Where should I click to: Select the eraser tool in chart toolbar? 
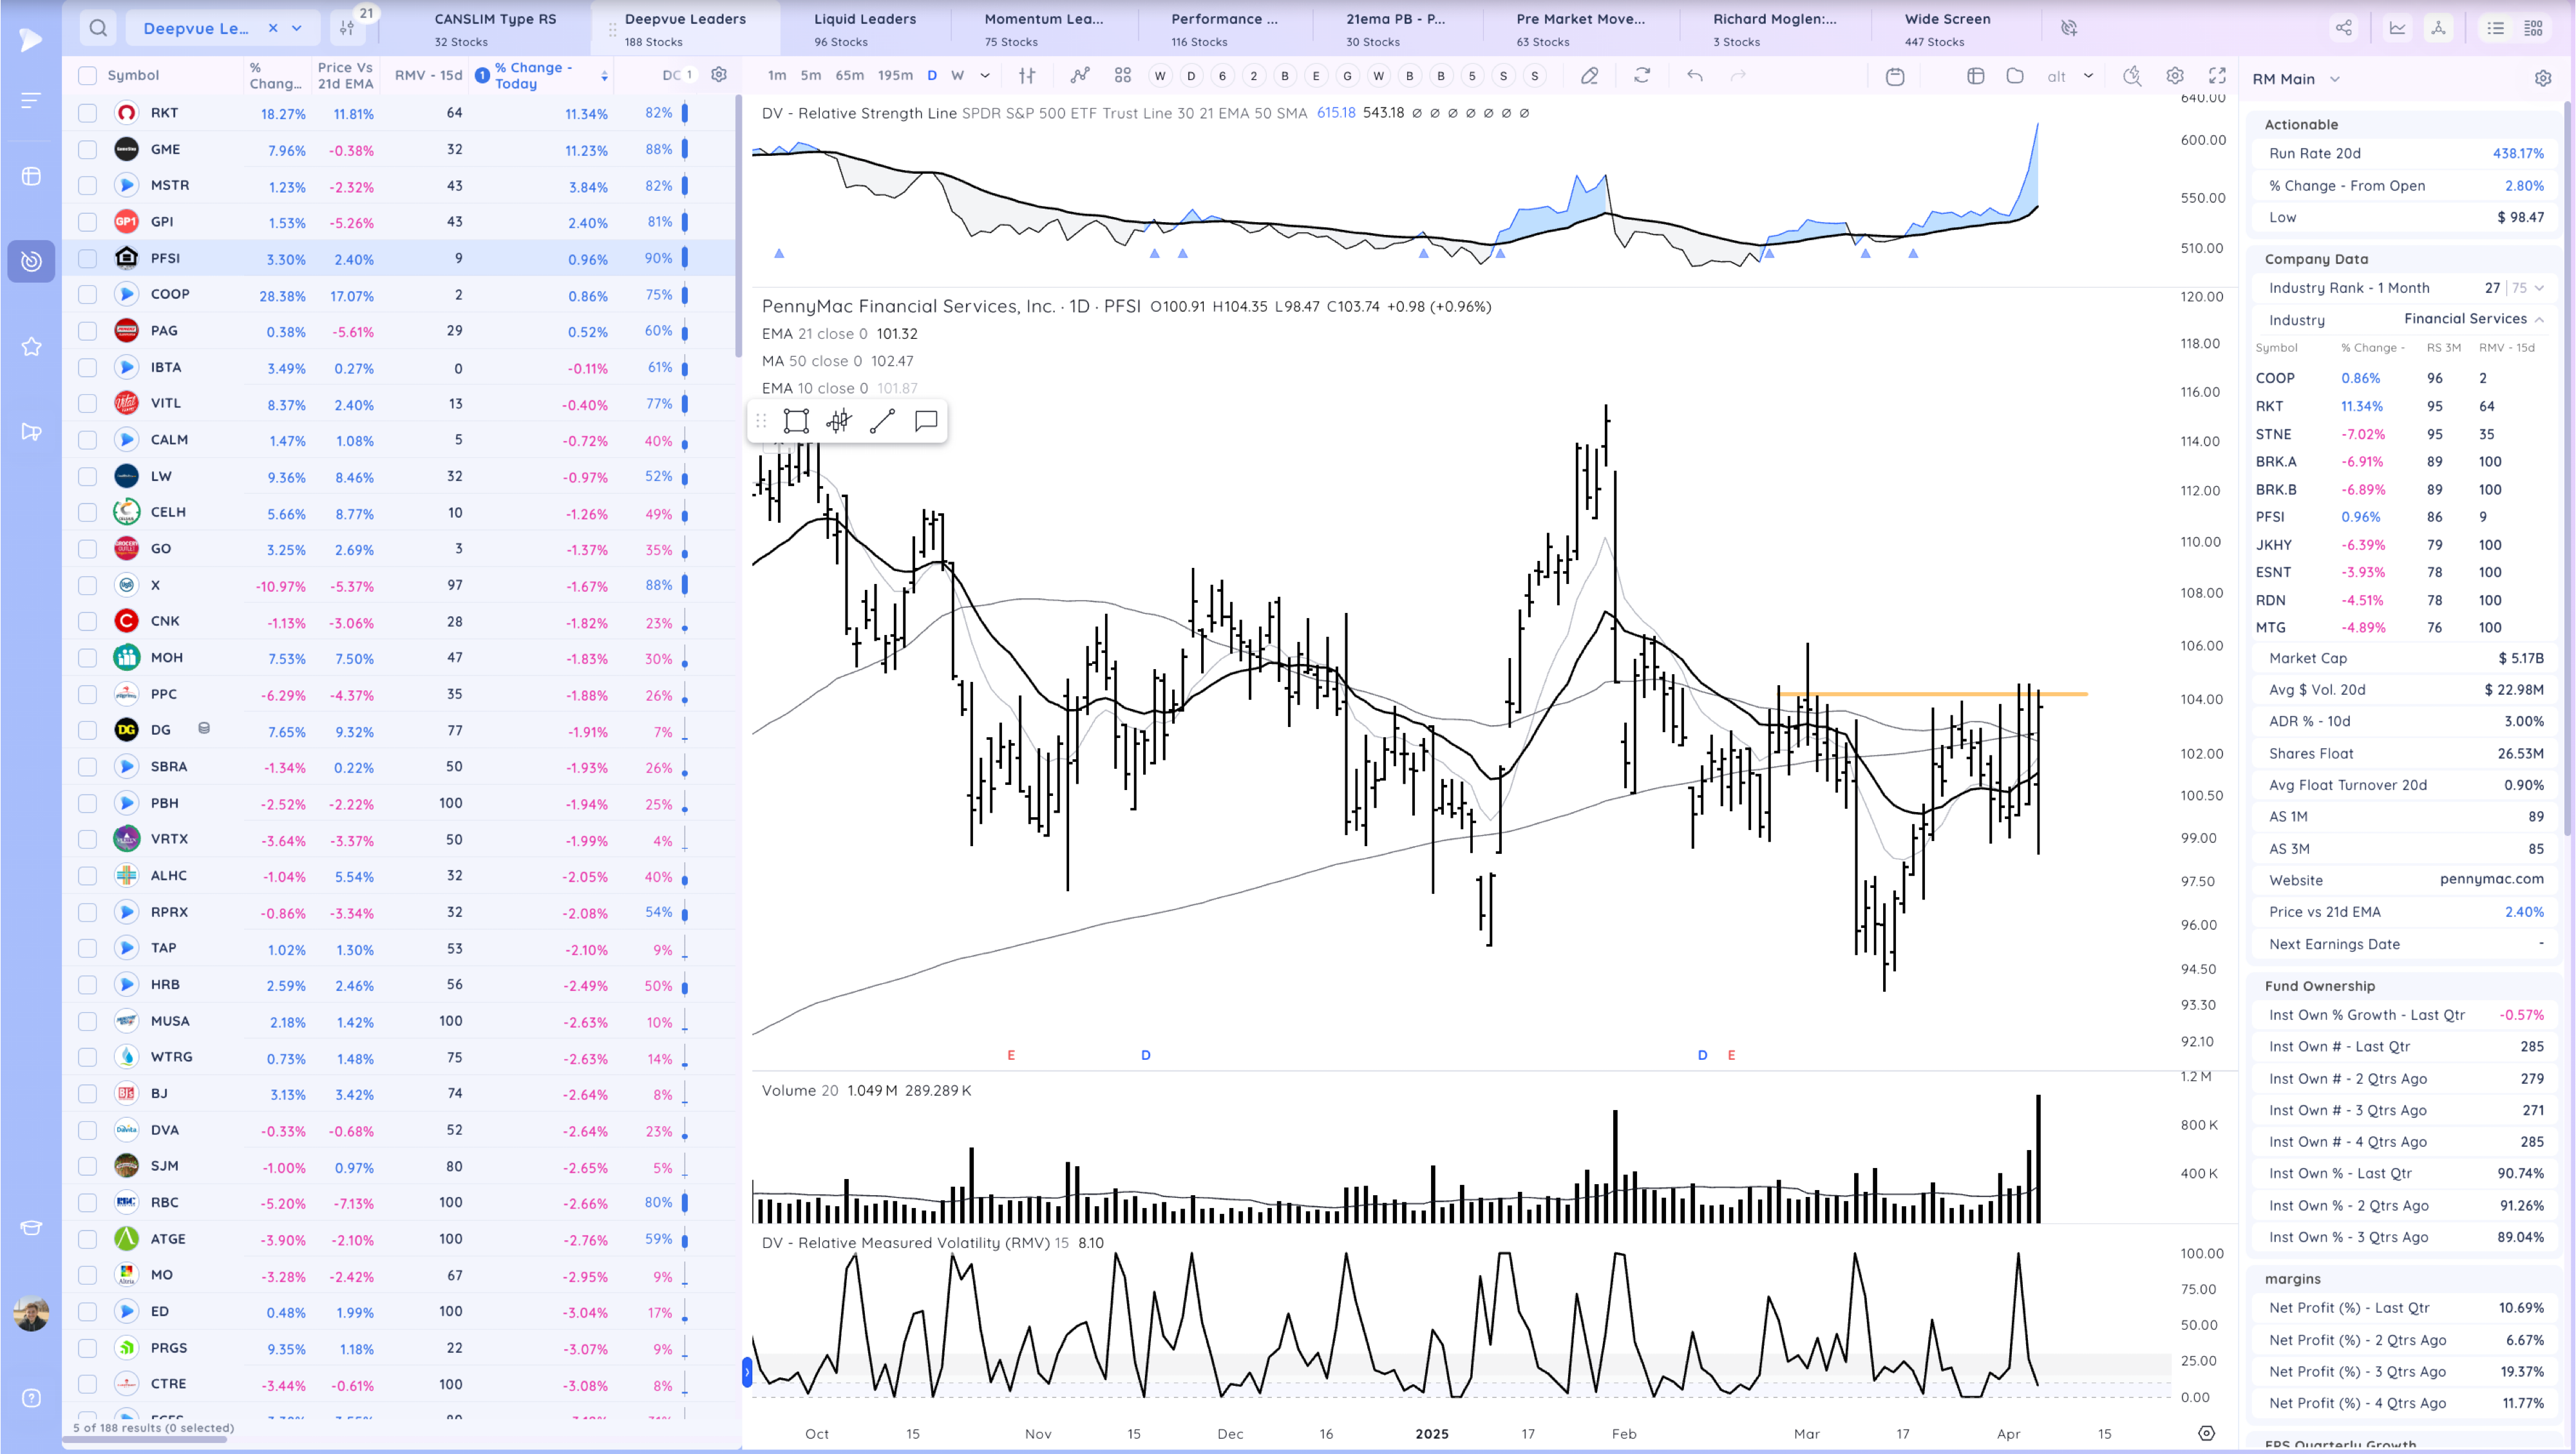(1589, 75)
